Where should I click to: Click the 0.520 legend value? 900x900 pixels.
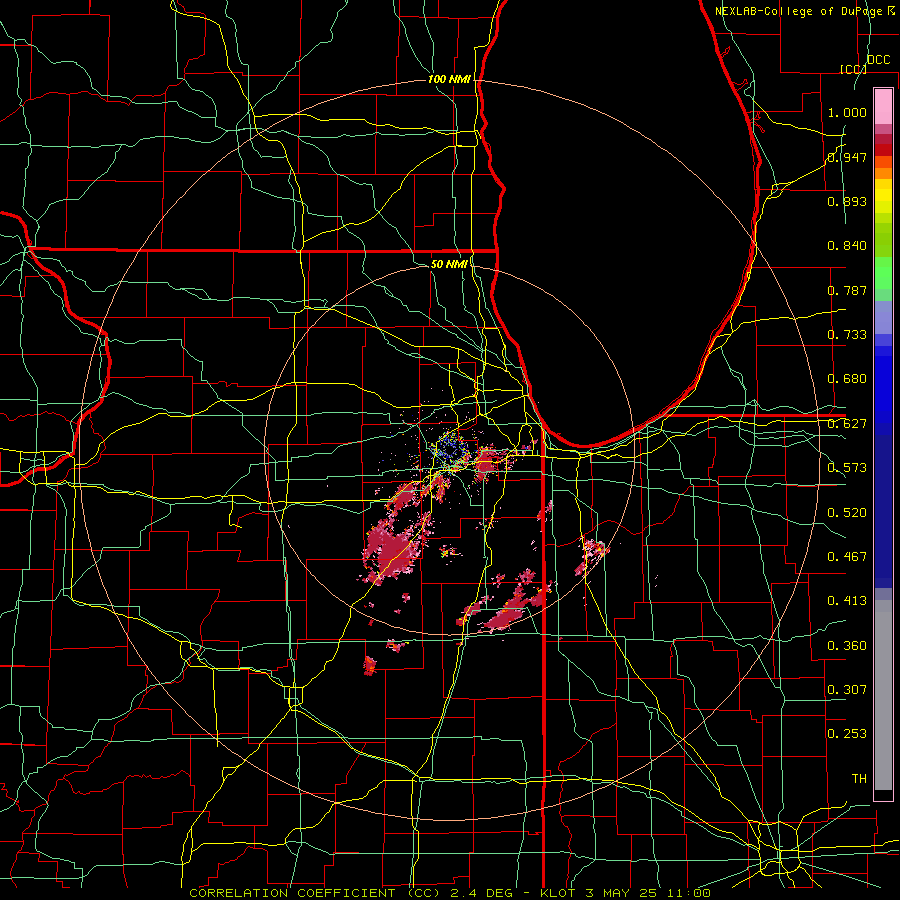(x=847, y=513)
